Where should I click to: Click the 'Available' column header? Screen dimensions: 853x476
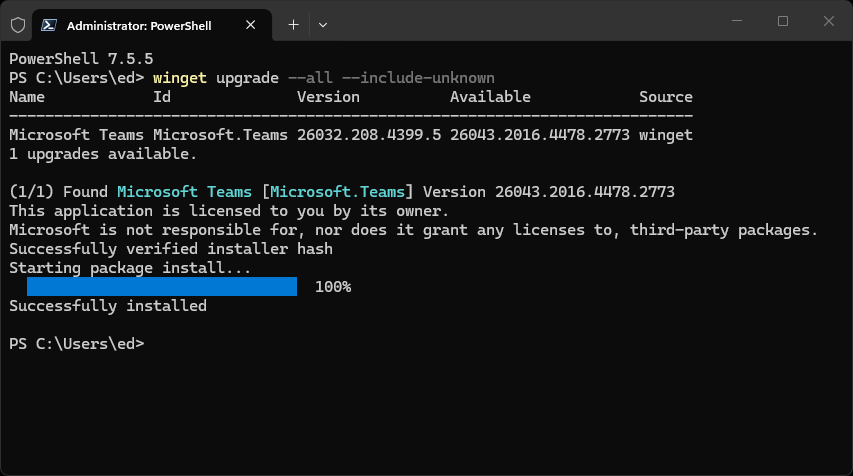click(x=490, y=97)
